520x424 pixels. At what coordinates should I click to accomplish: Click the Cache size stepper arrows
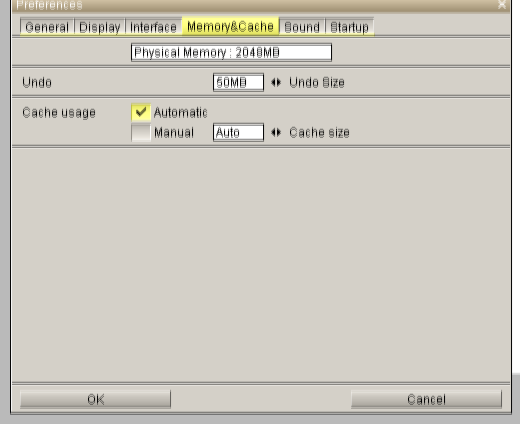[276, 132]
